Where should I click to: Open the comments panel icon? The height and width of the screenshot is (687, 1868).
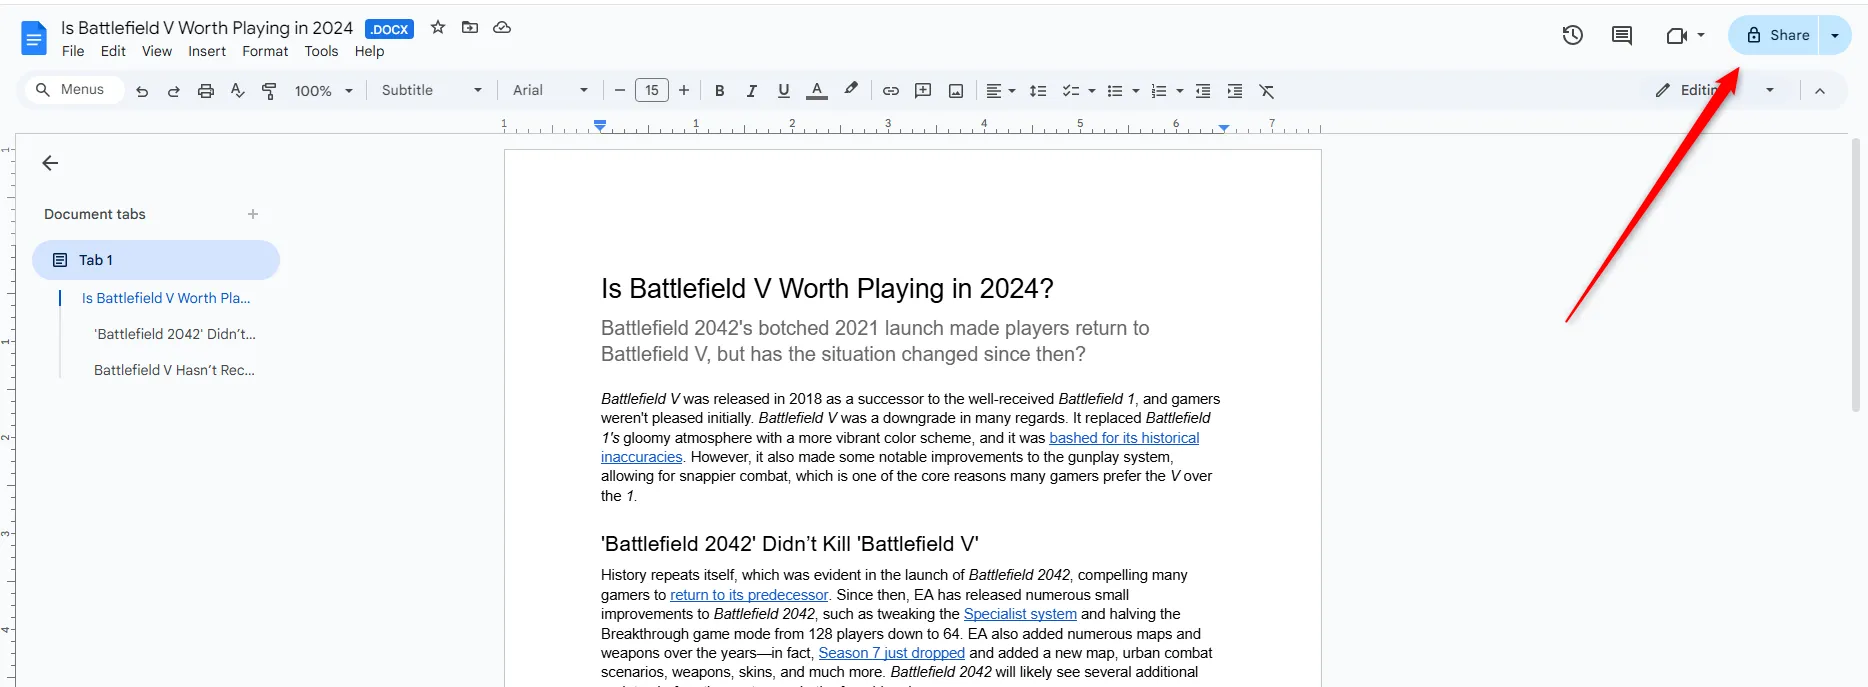click(x=1622, y=35)
